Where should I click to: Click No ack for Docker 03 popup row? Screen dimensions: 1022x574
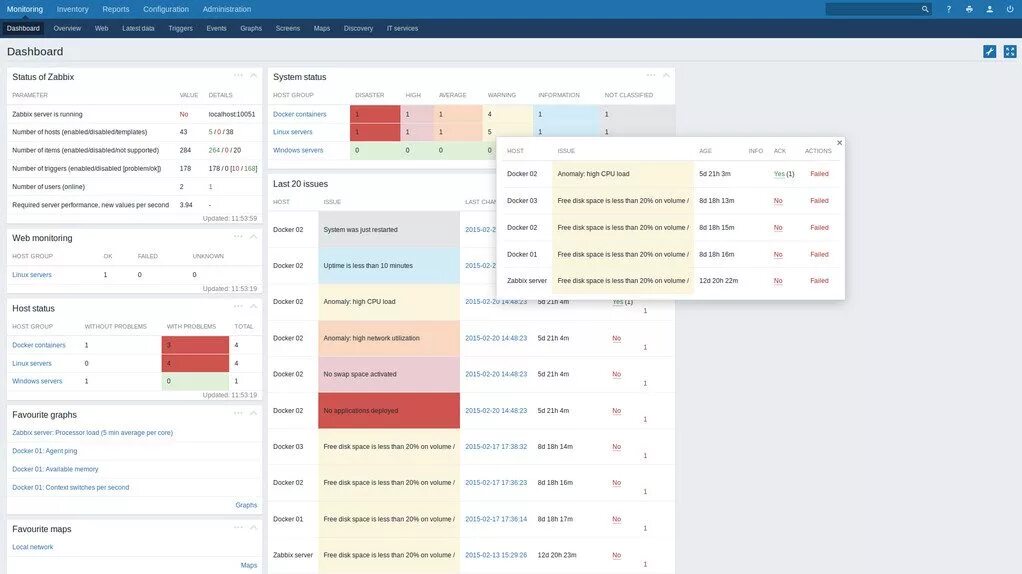778,201
